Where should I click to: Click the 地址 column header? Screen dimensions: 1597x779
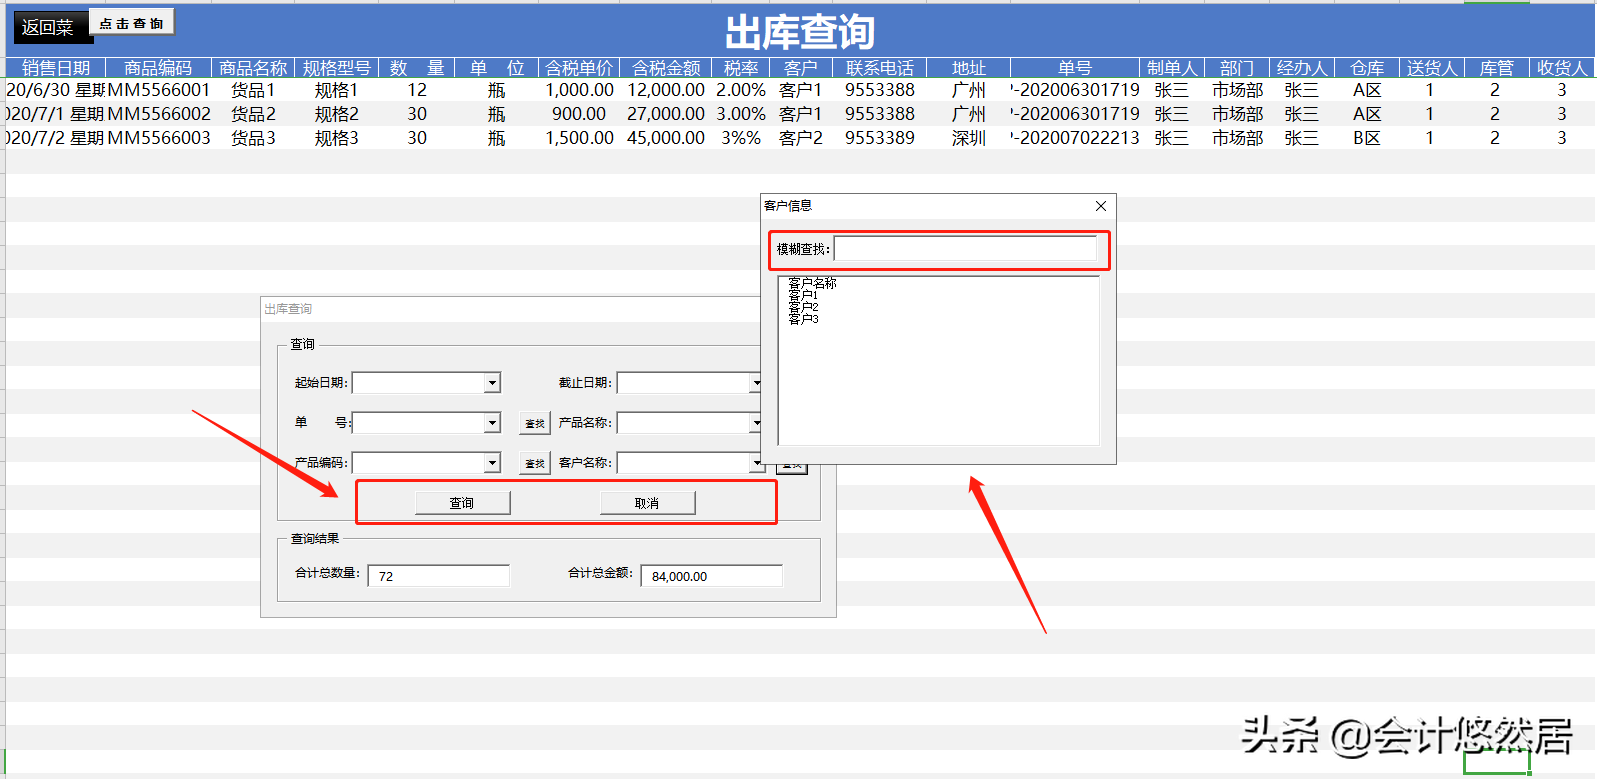click(x=969, y=68)
